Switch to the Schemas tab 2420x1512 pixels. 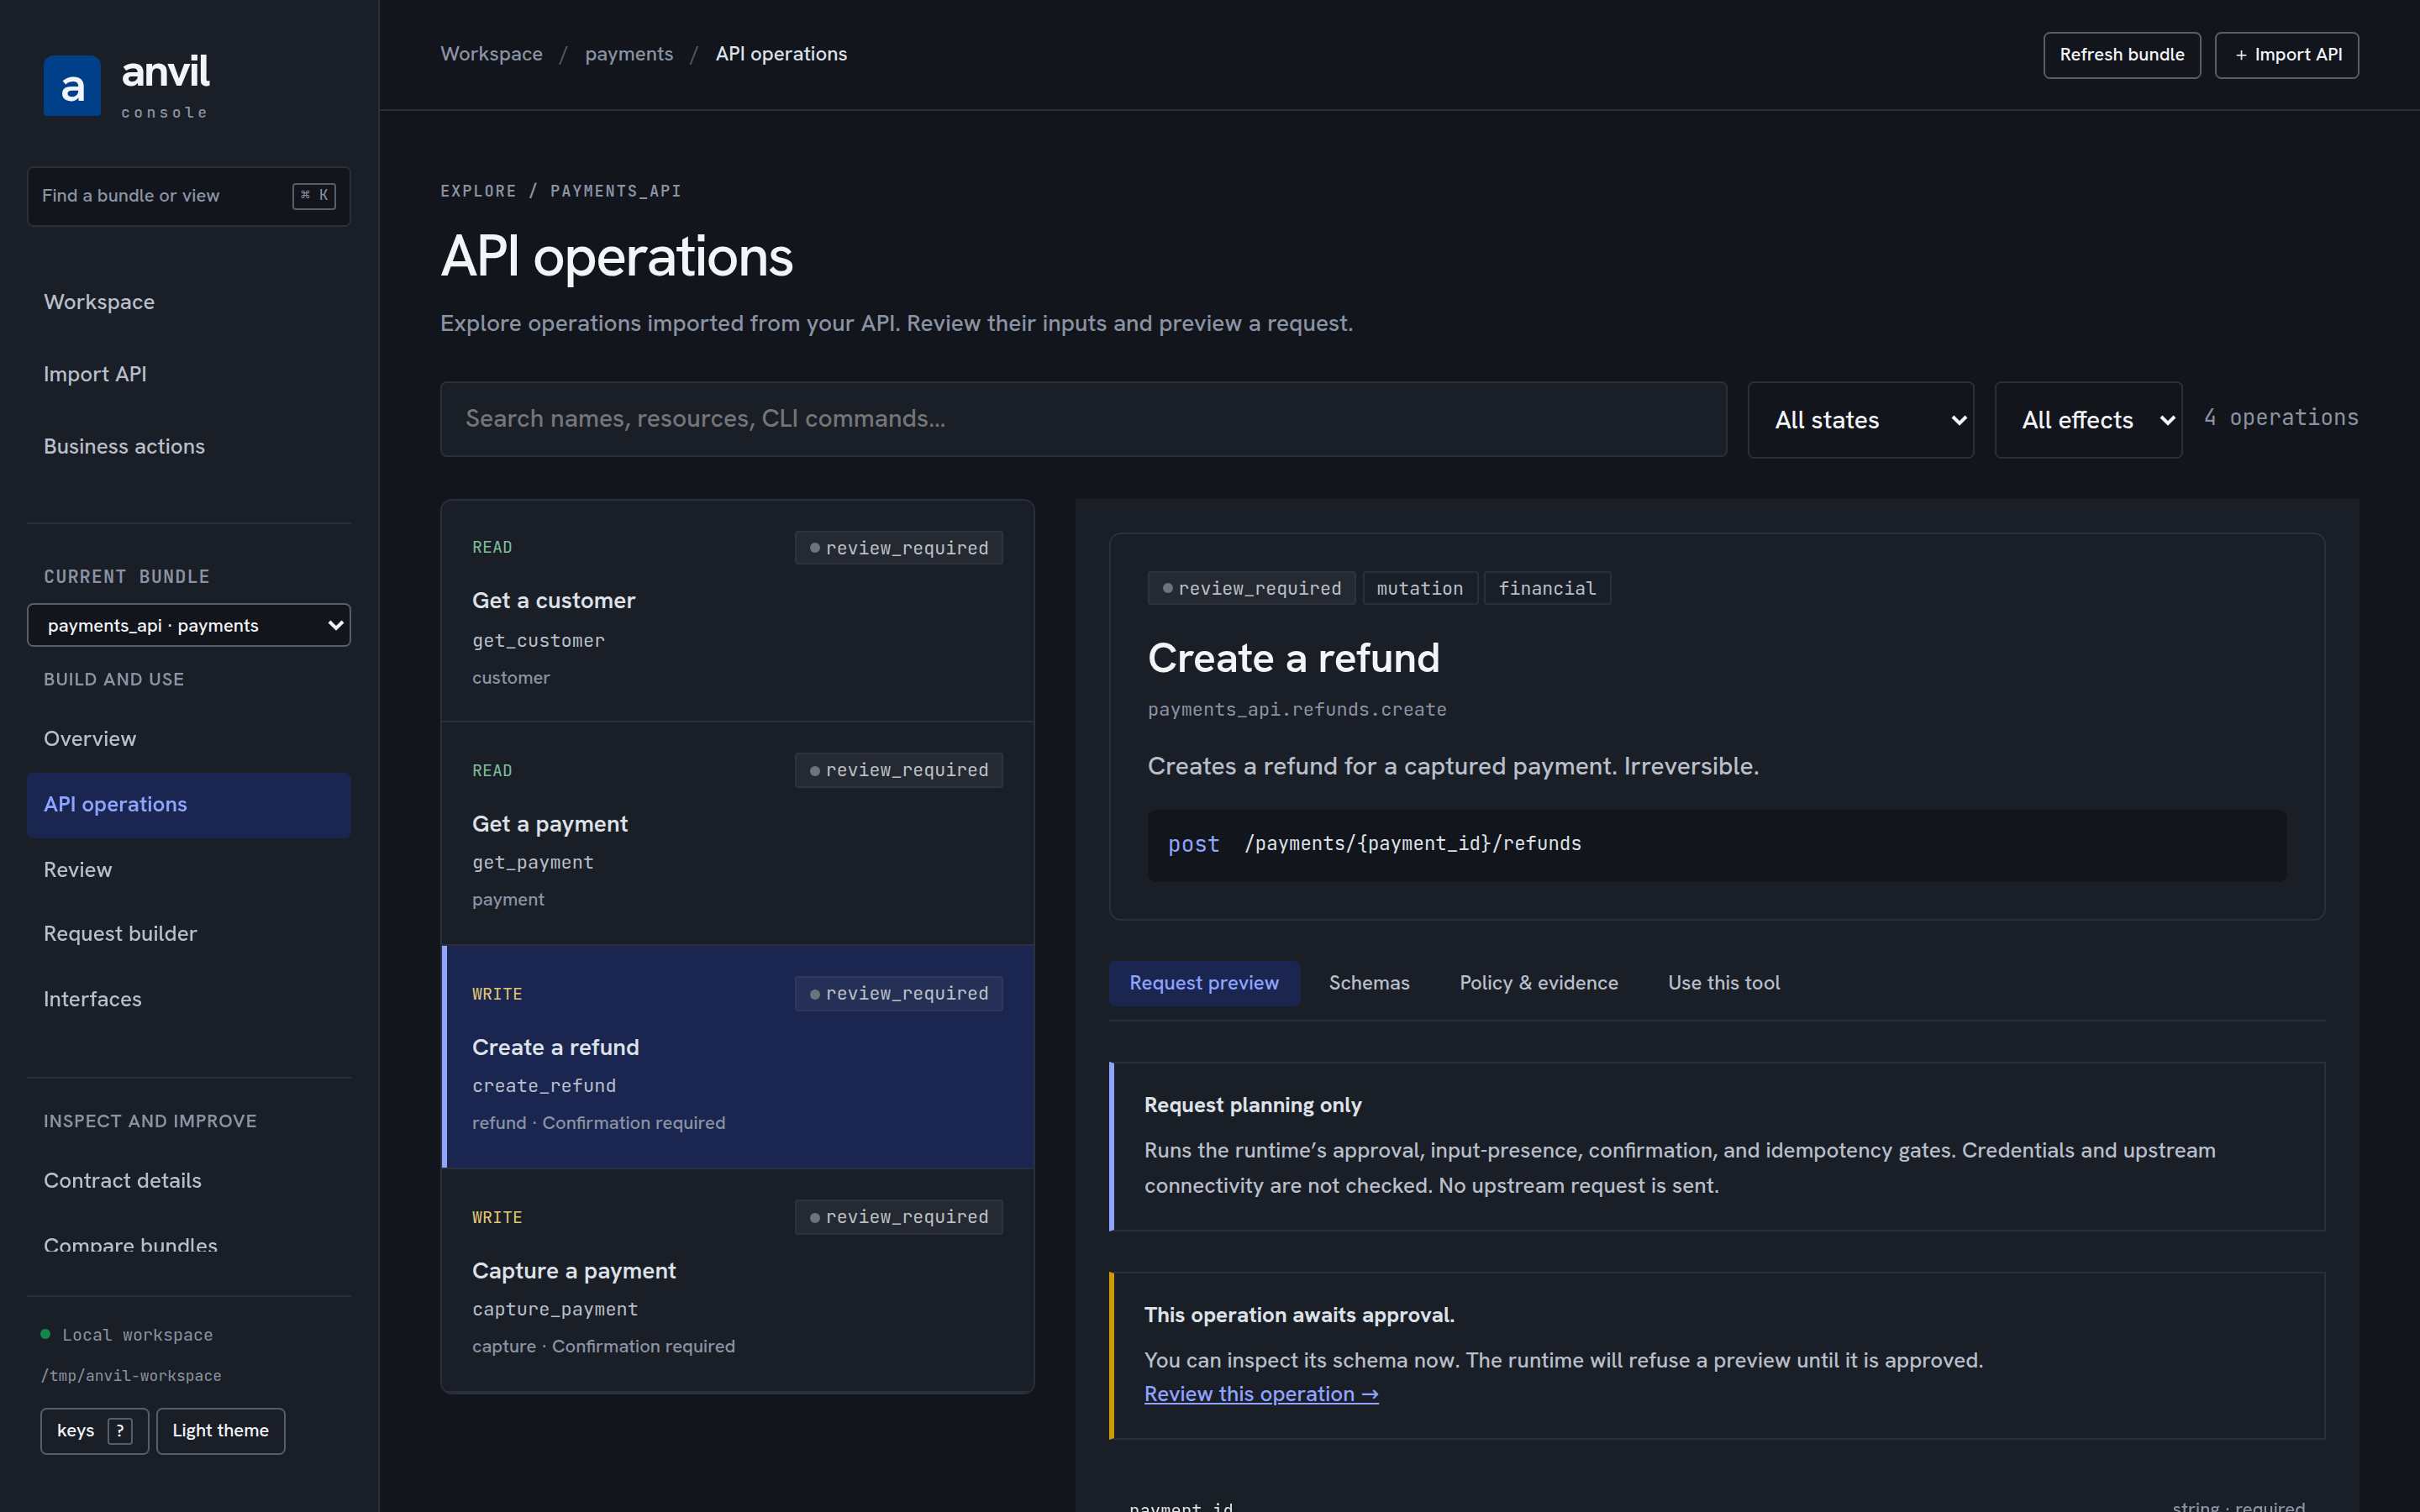(x=1369, y=983)
